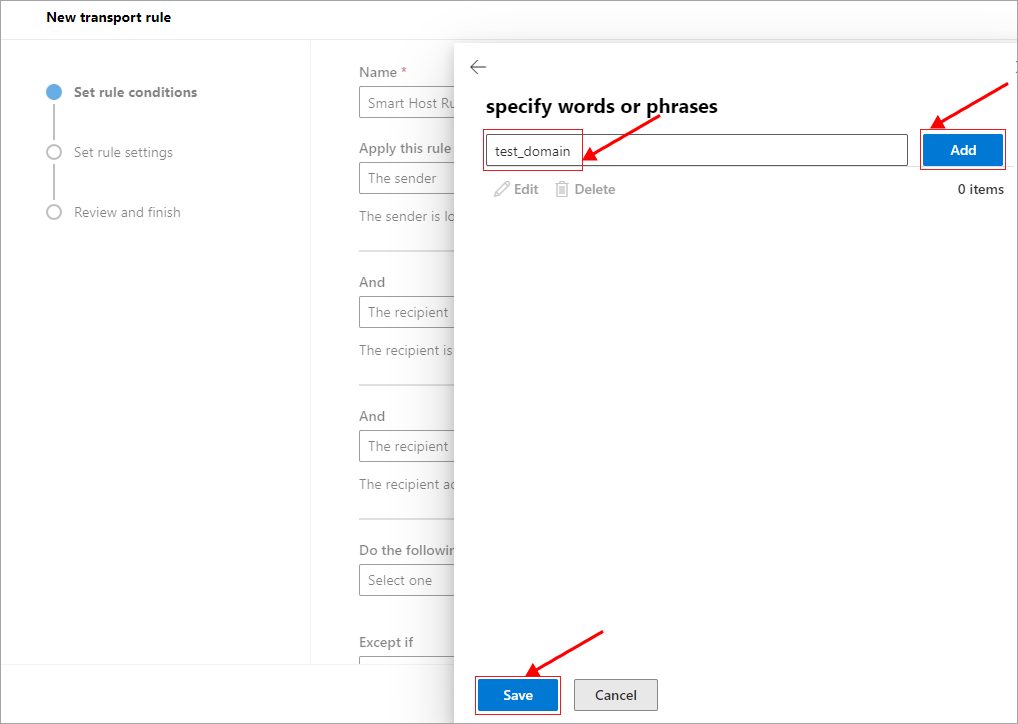
Task: Focus the test_domain text field
Action: [696, 151]
